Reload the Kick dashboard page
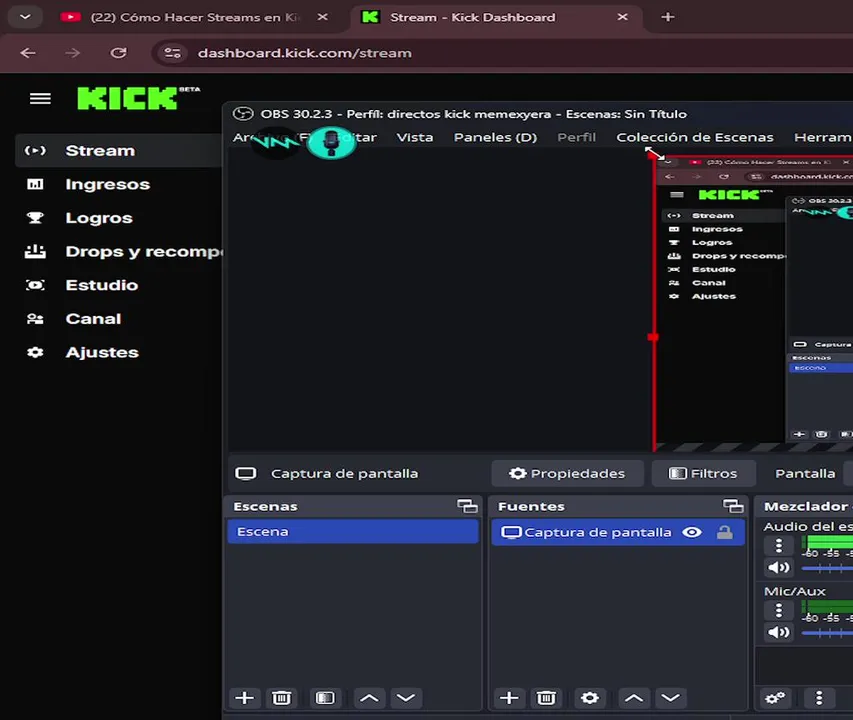The width and height of the screenshot is (853, 720). [x=118, y=53]
